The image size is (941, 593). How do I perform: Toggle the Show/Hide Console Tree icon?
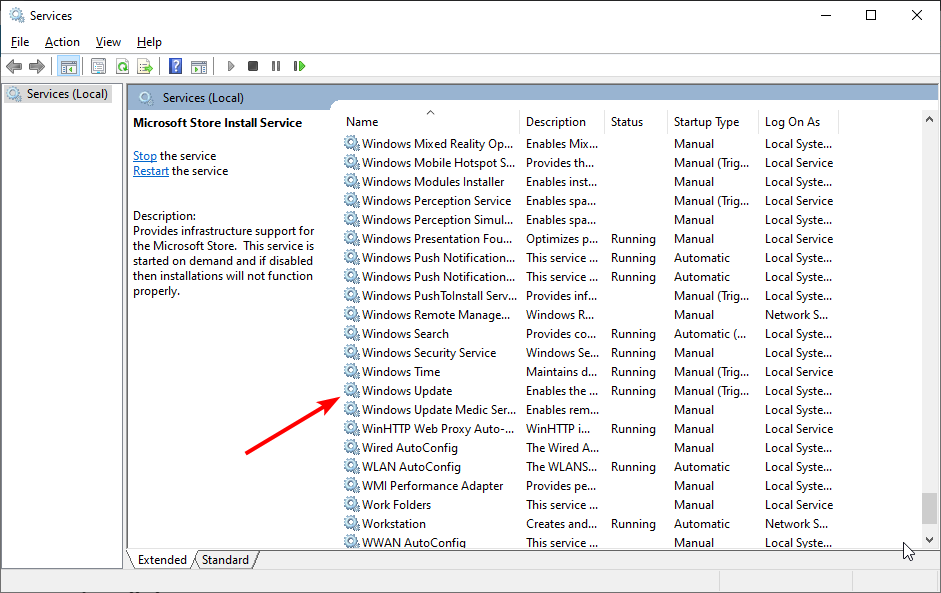click(x=68, y=66)
